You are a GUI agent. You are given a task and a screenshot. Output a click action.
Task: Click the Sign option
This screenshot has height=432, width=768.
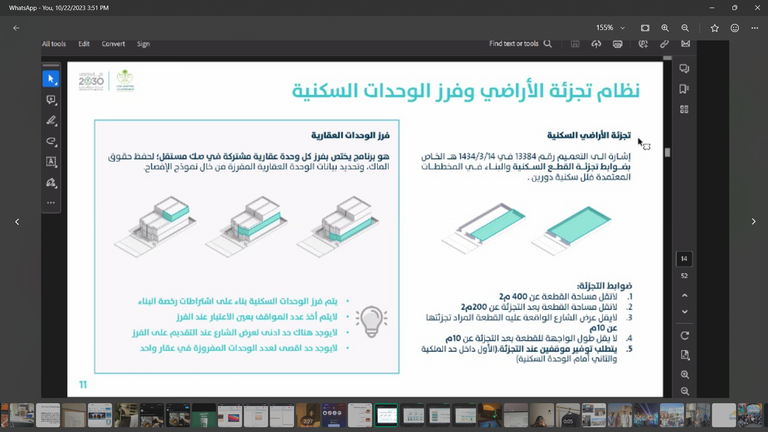click(143, 44)
